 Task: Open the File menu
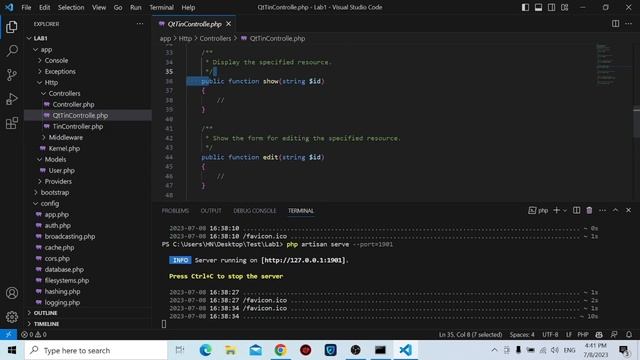(x=26, y=7)
